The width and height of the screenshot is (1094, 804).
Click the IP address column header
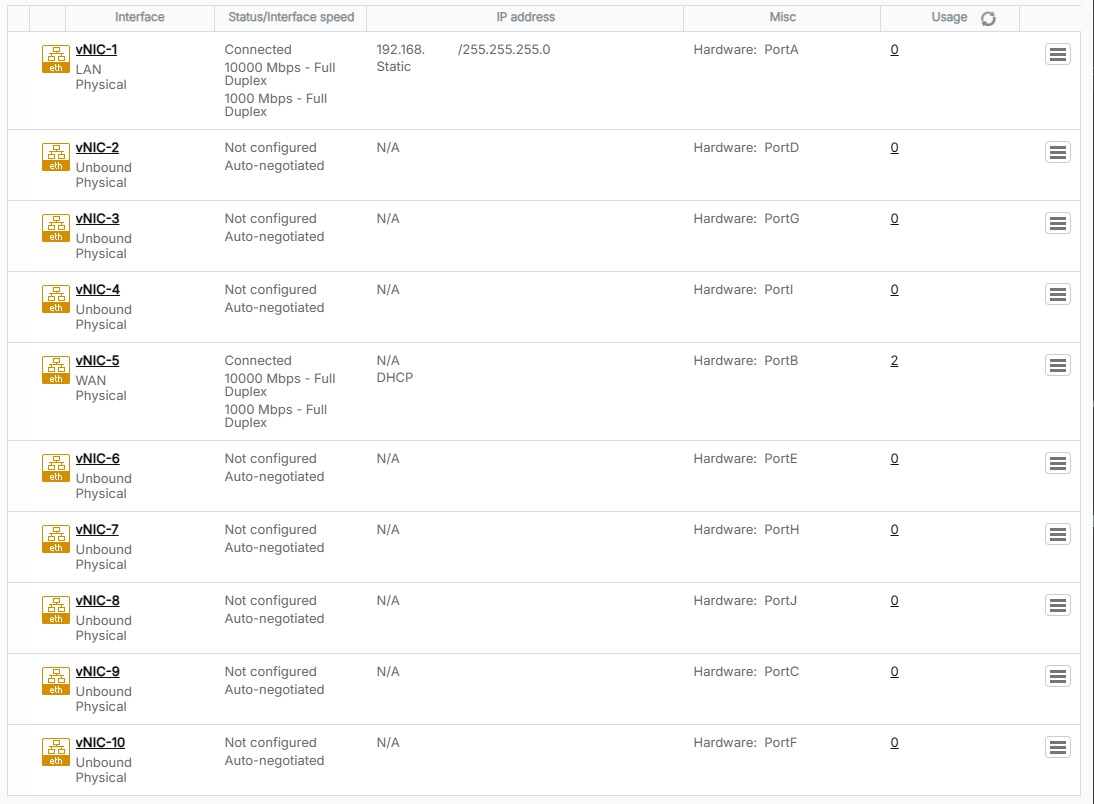525,17
